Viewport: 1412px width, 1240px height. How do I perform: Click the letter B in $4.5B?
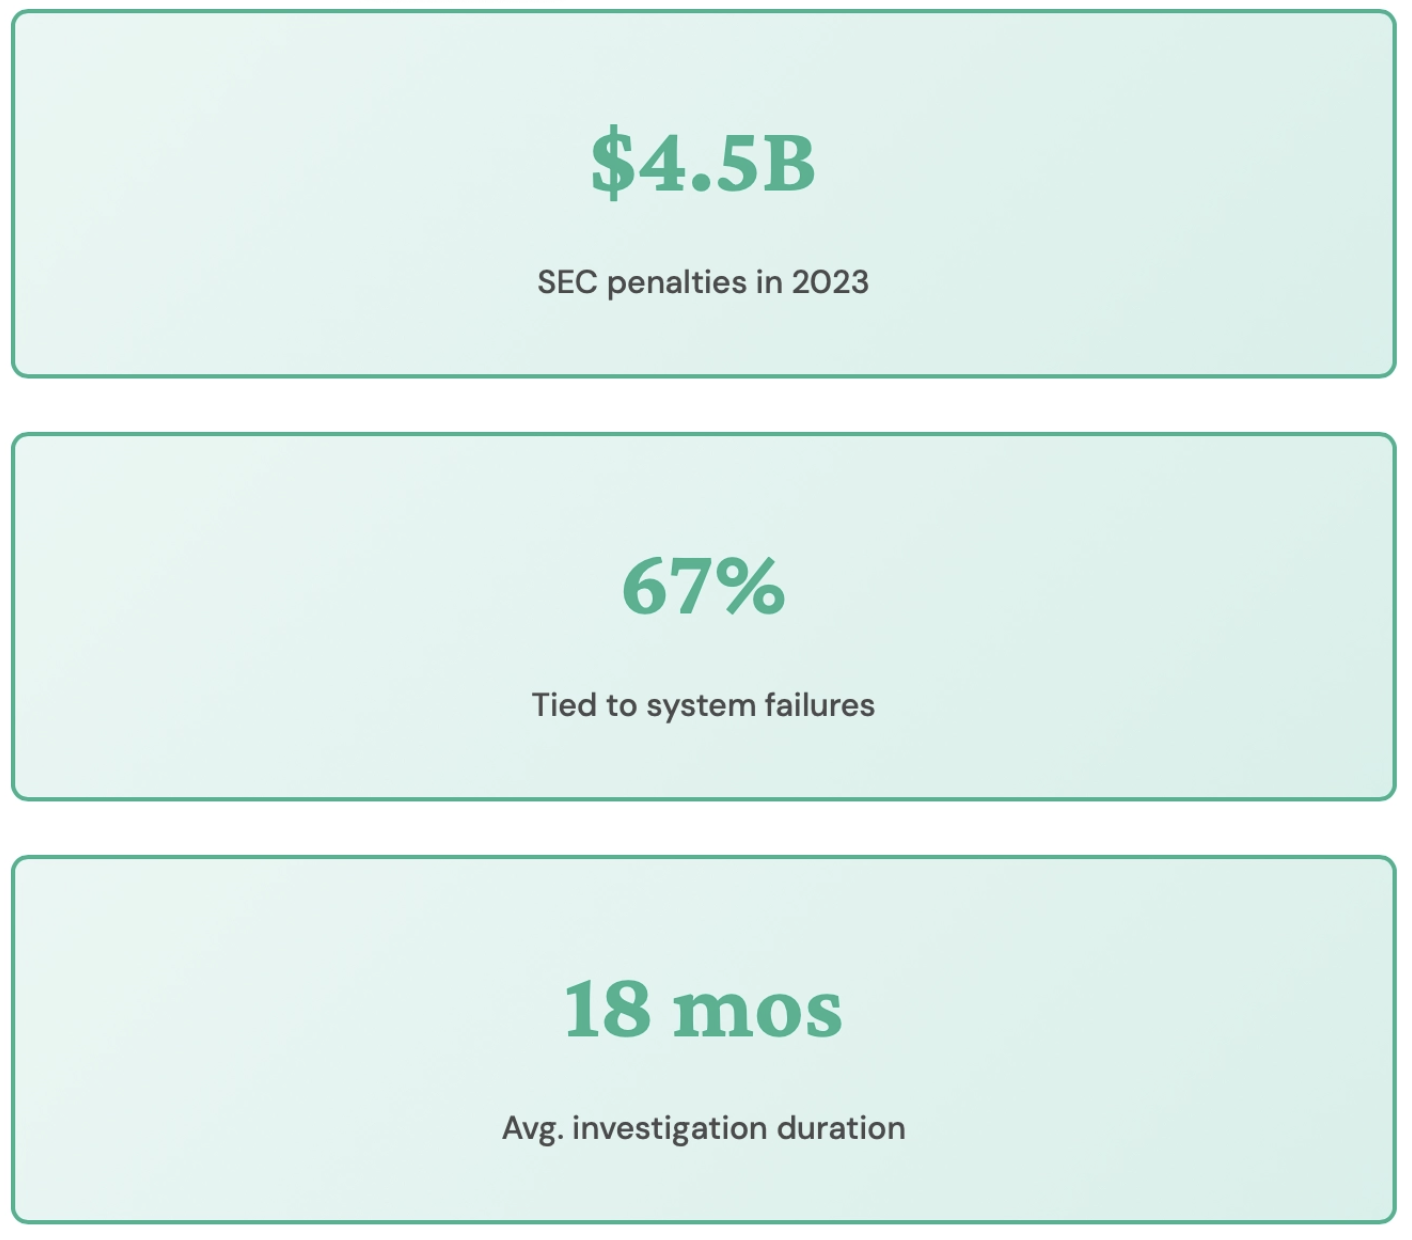pos(790,164)
